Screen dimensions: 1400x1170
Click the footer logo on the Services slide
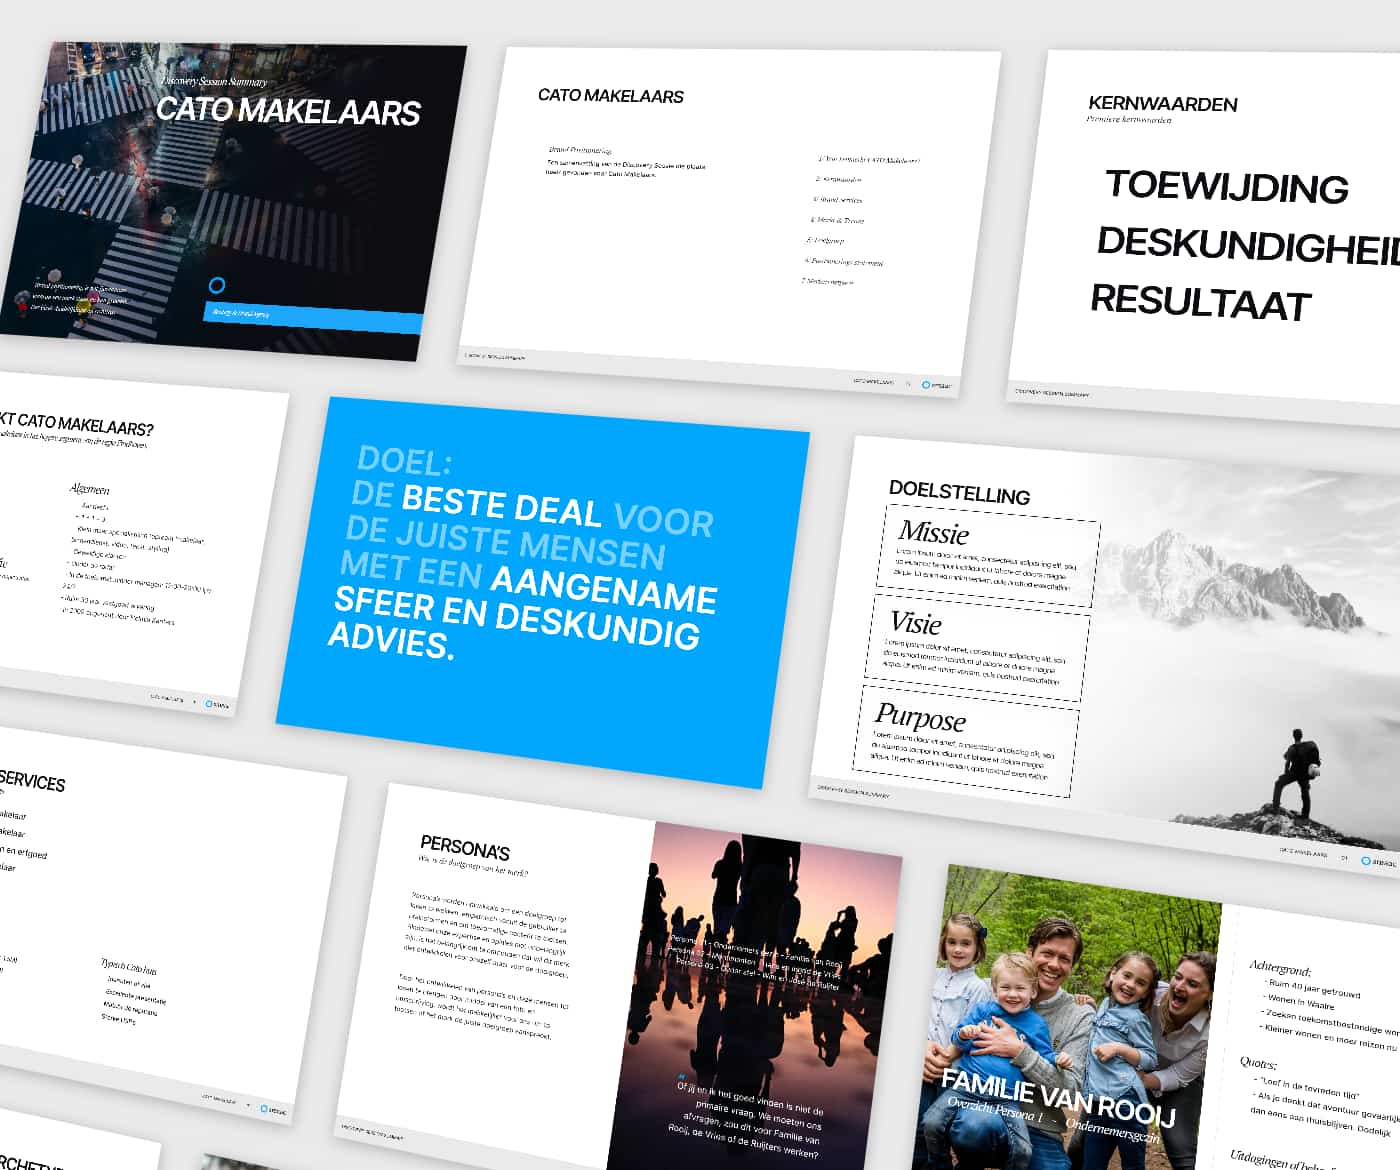[x=273, y=1110]
